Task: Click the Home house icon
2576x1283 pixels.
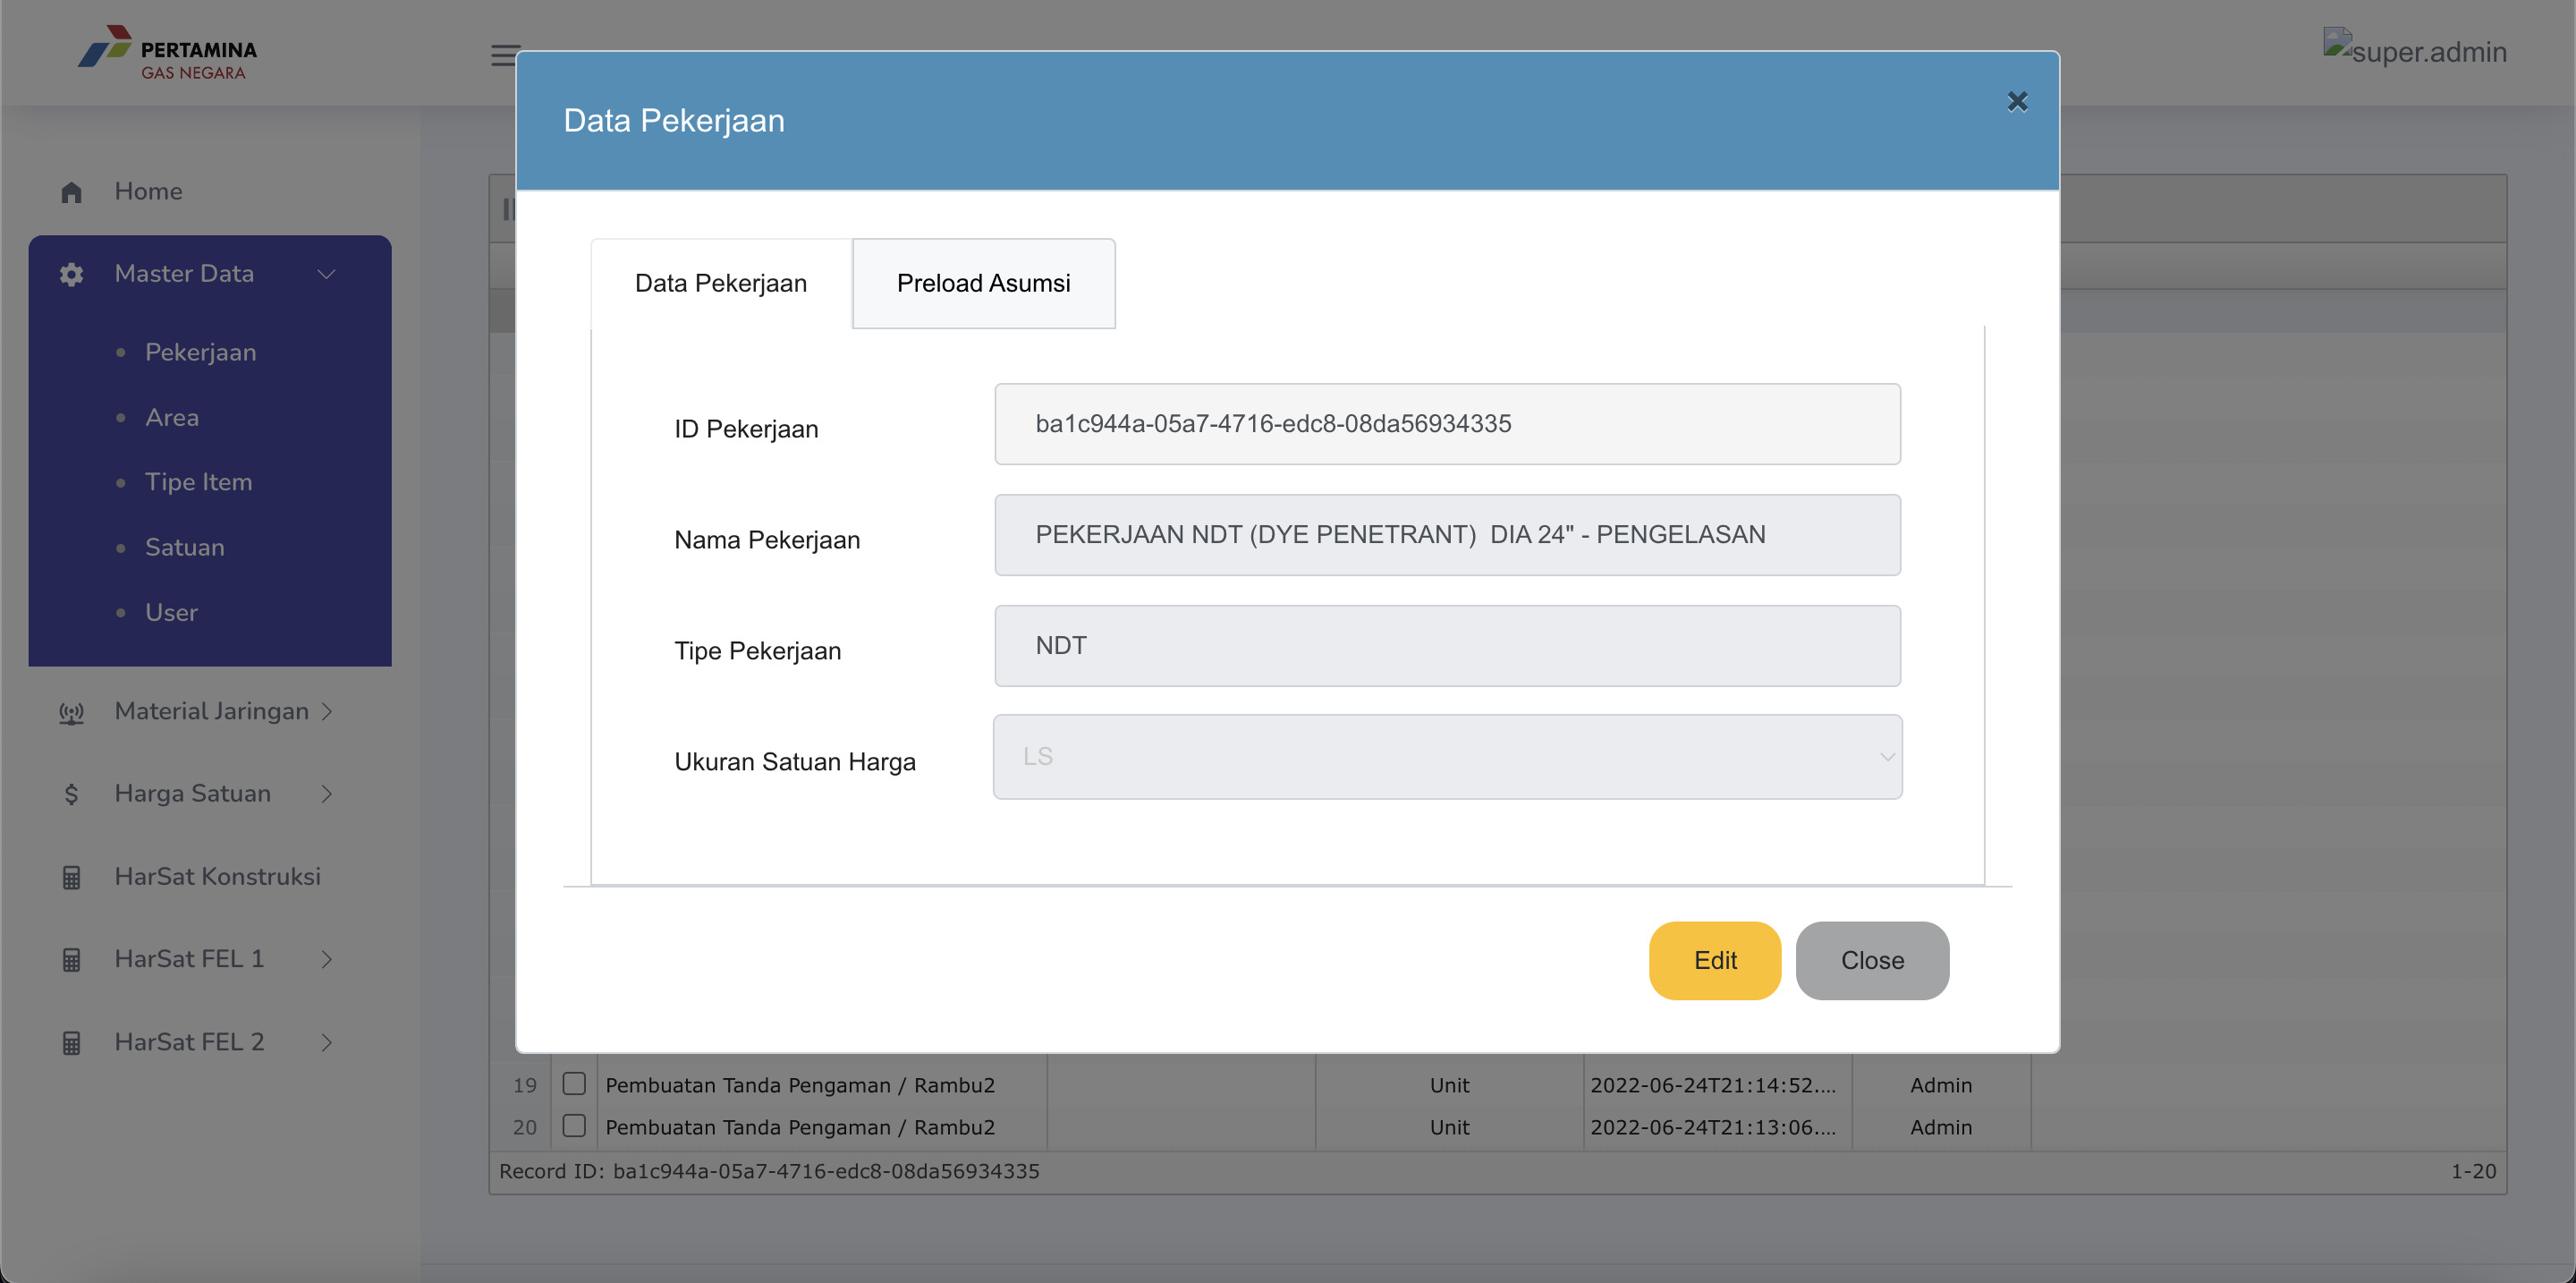Action: coord(71,192)
